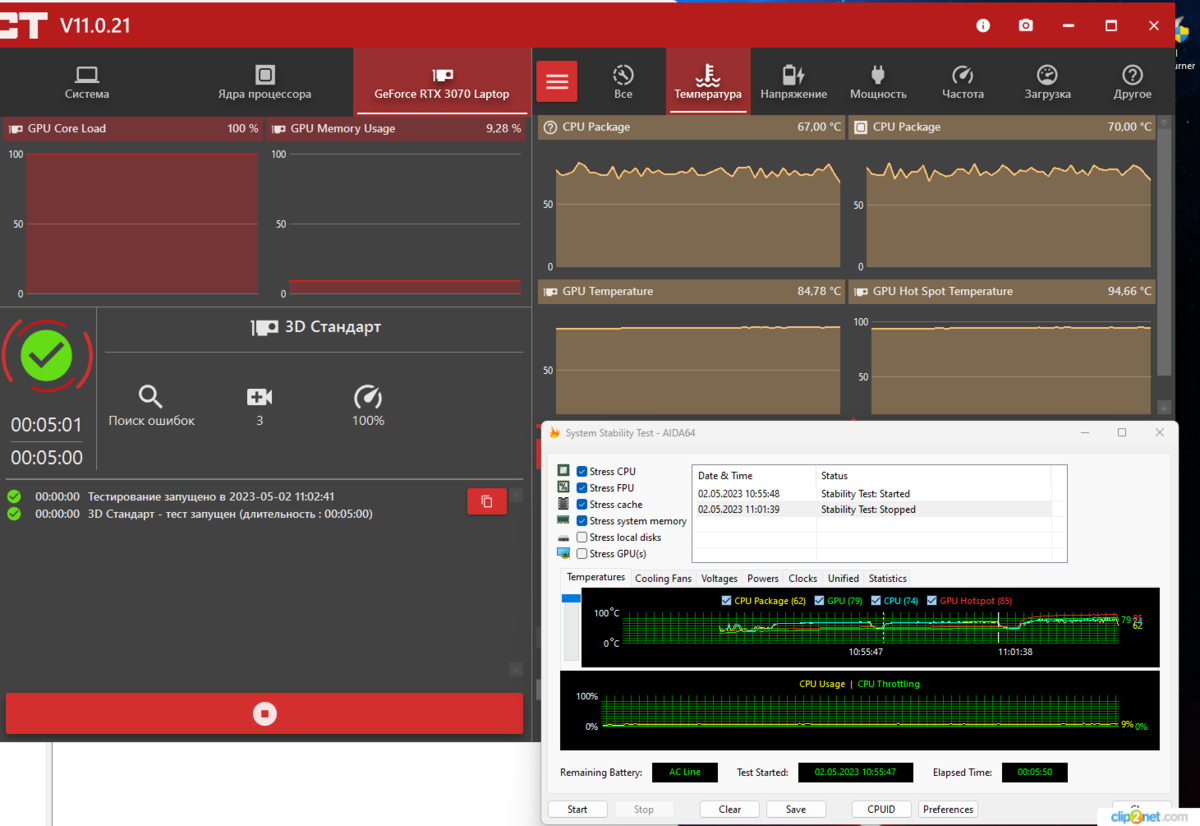The height and width of the screenshot is (826, 1200).
Task: Click the card icon beside GPU Core Load
Action: click(15, 128)
